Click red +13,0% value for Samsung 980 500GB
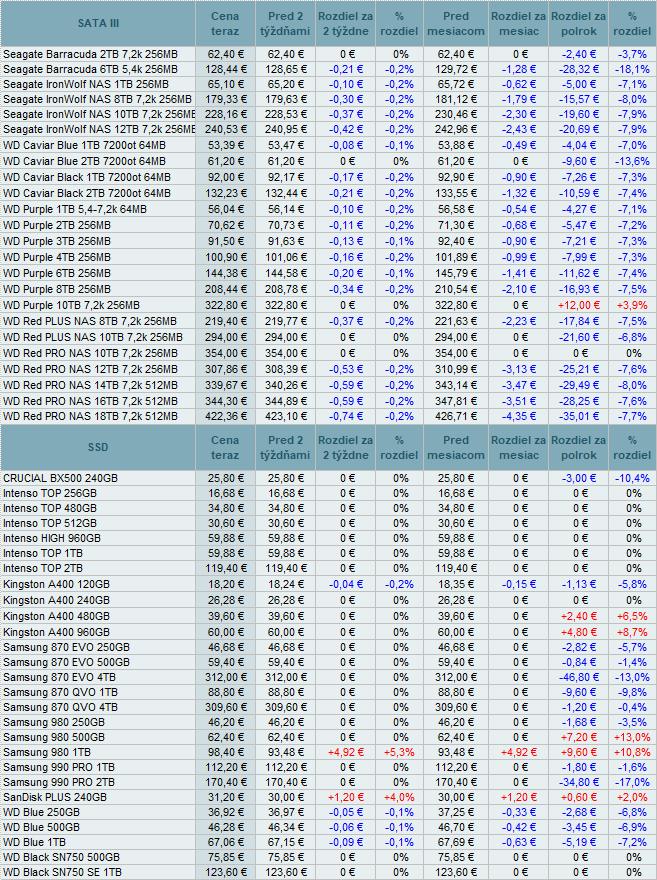657x880 pixels. click(x=632, y=737)
